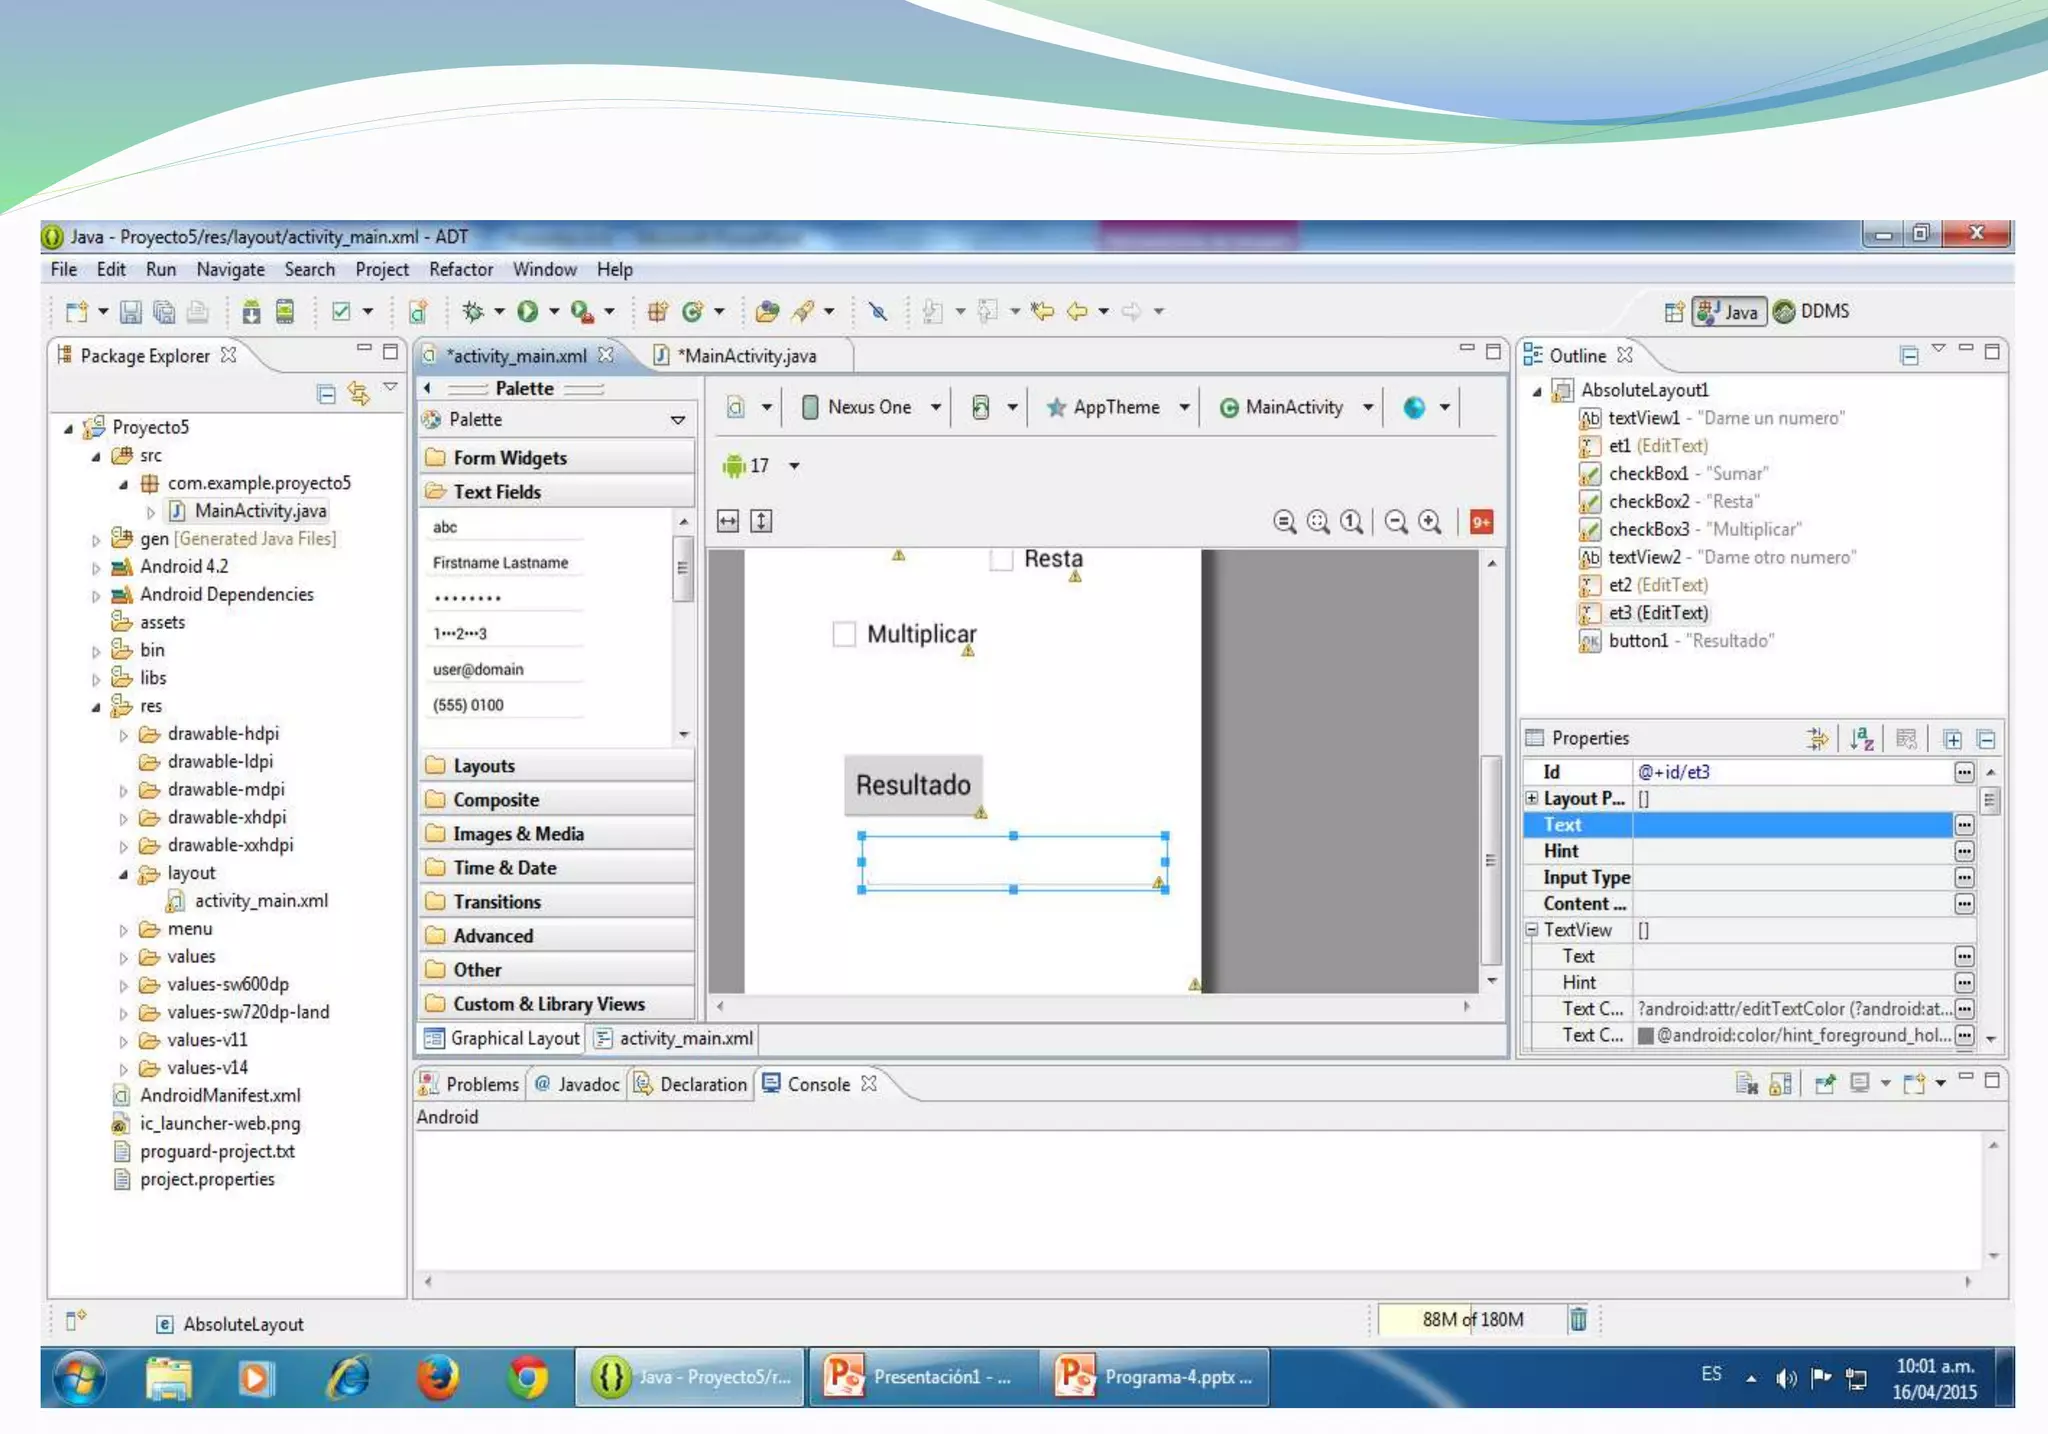
Task: Open the Nexus One device dropdown
Action: click(x=872, y=407)
